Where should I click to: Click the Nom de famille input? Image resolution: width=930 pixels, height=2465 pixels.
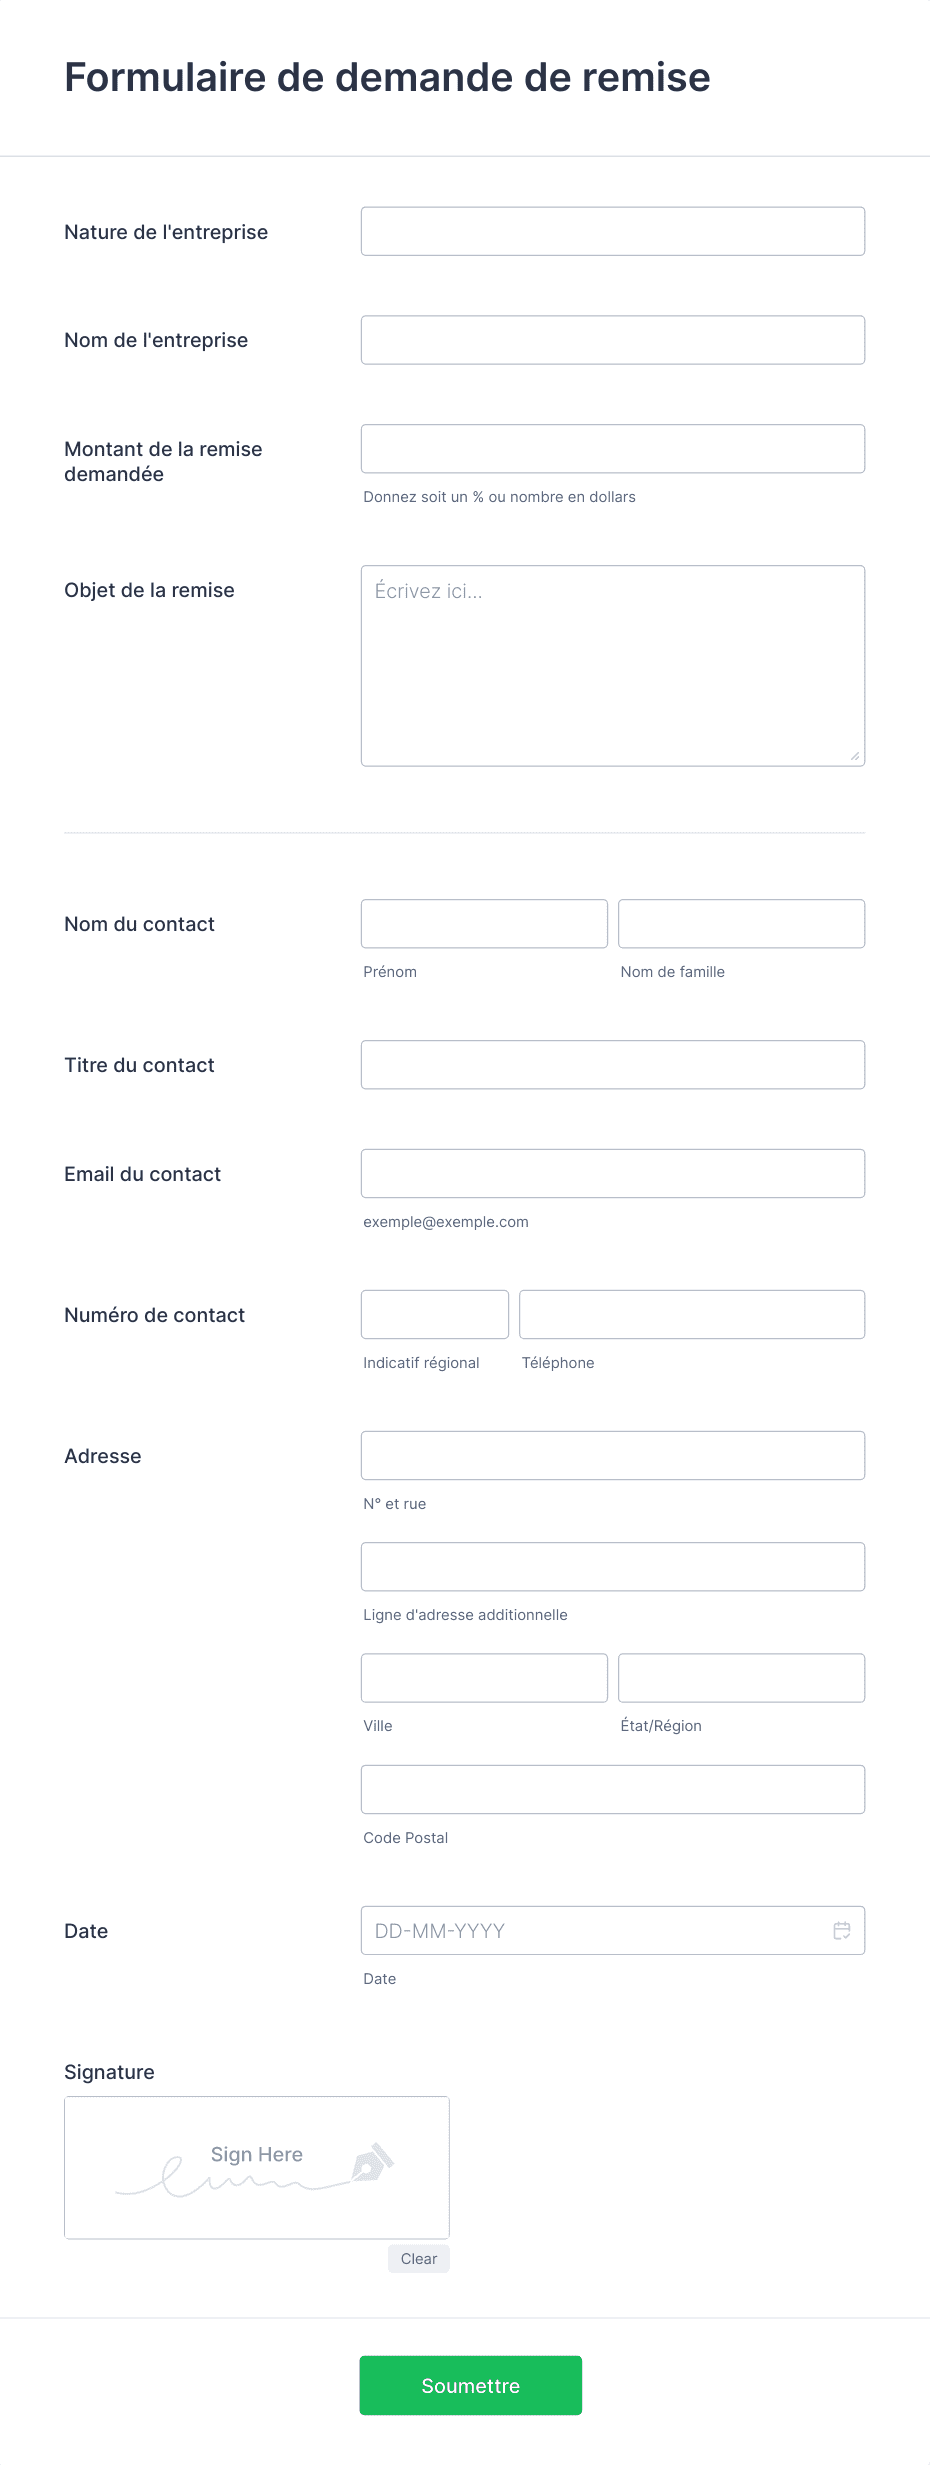point(742,924)
